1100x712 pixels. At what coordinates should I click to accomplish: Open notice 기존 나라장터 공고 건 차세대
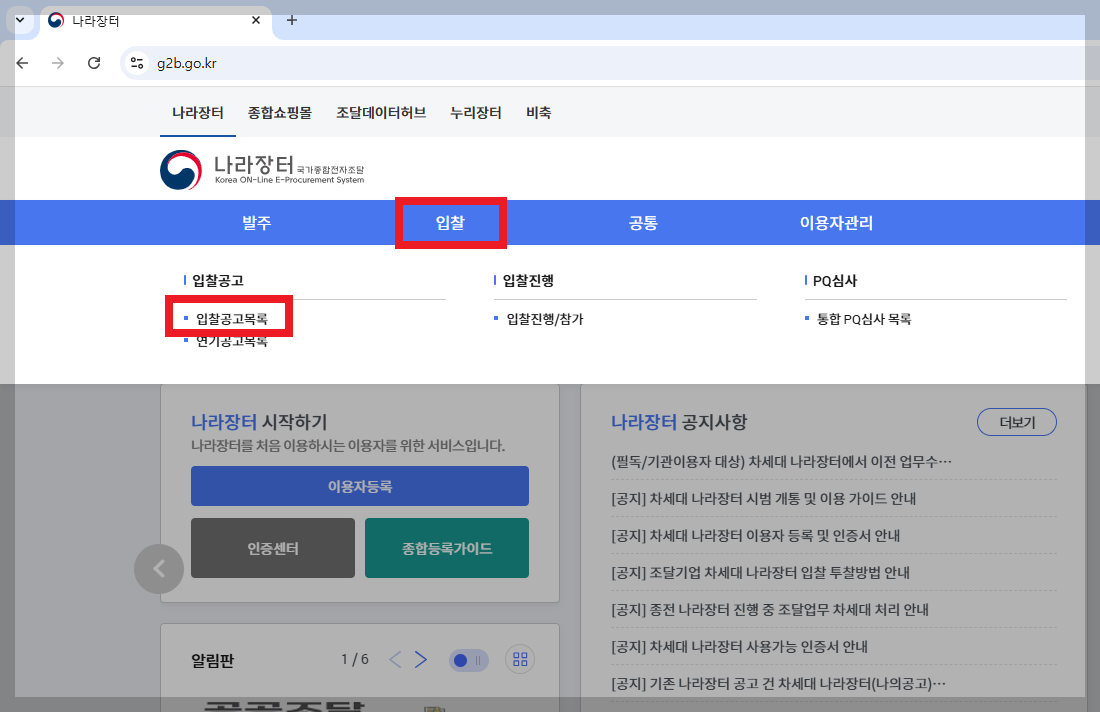pos(779,684)
